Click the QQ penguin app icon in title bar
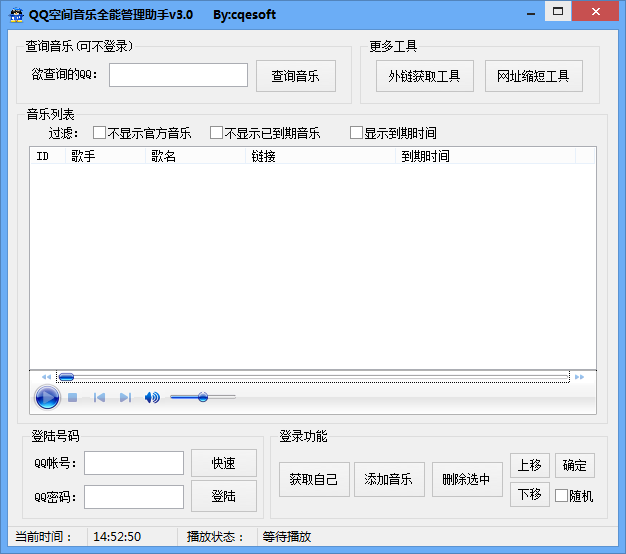Screen dimensions: 626x554 point(16,15)
